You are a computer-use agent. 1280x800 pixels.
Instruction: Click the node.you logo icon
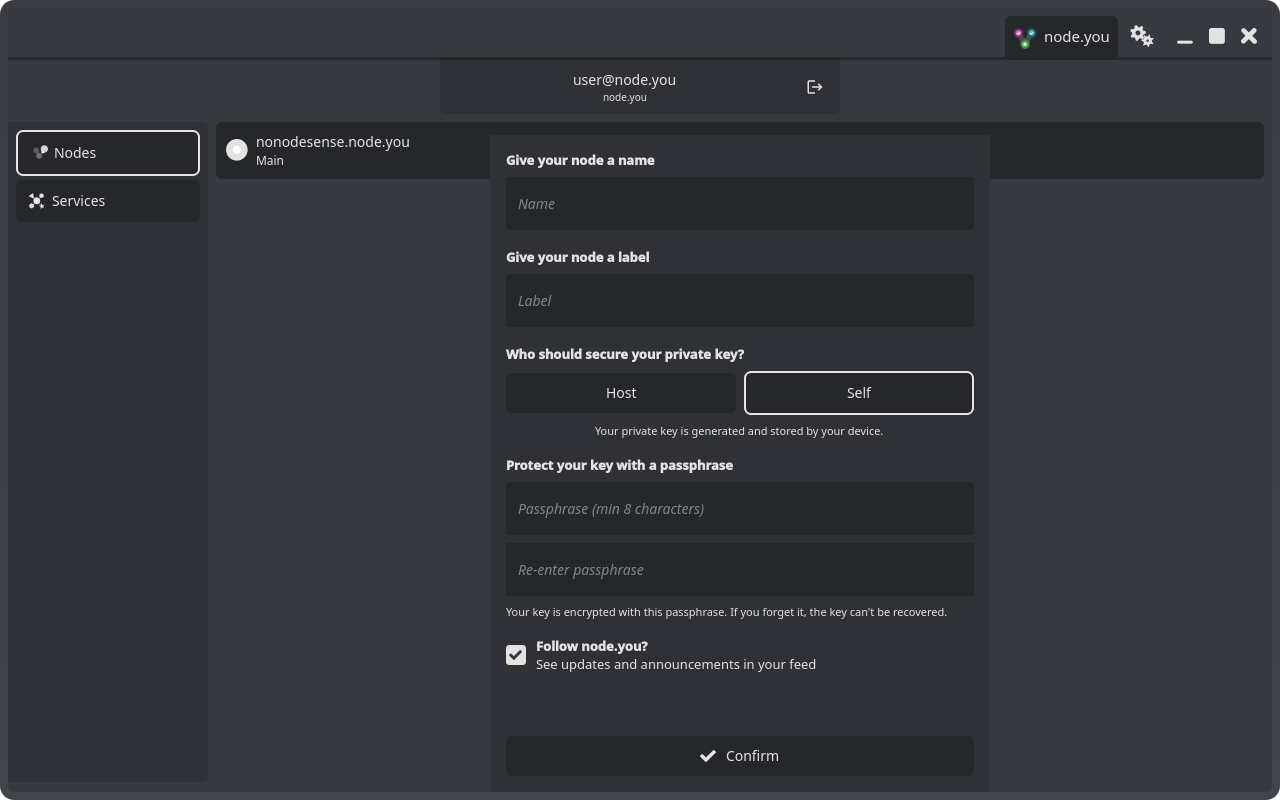[x=1025, y=37]
